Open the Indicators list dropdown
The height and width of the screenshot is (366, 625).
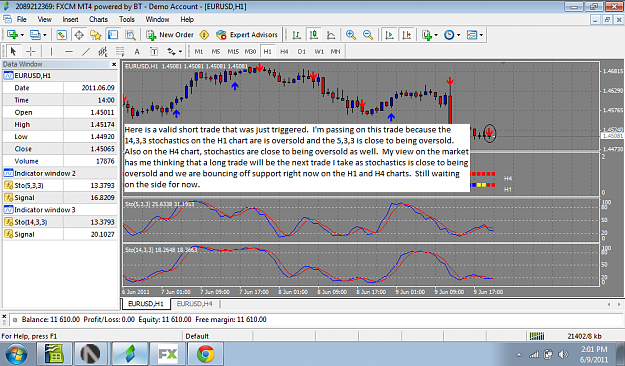430,35
